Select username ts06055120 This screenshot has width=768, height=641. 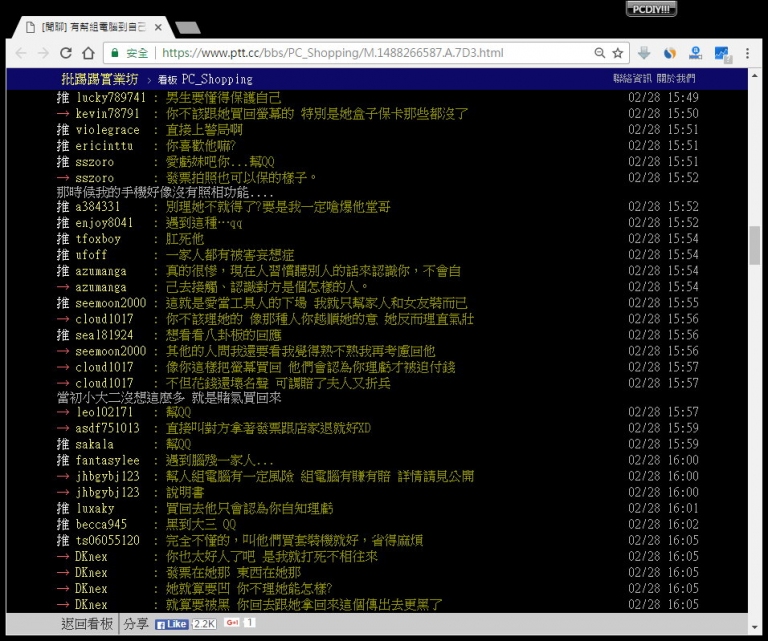107,541
